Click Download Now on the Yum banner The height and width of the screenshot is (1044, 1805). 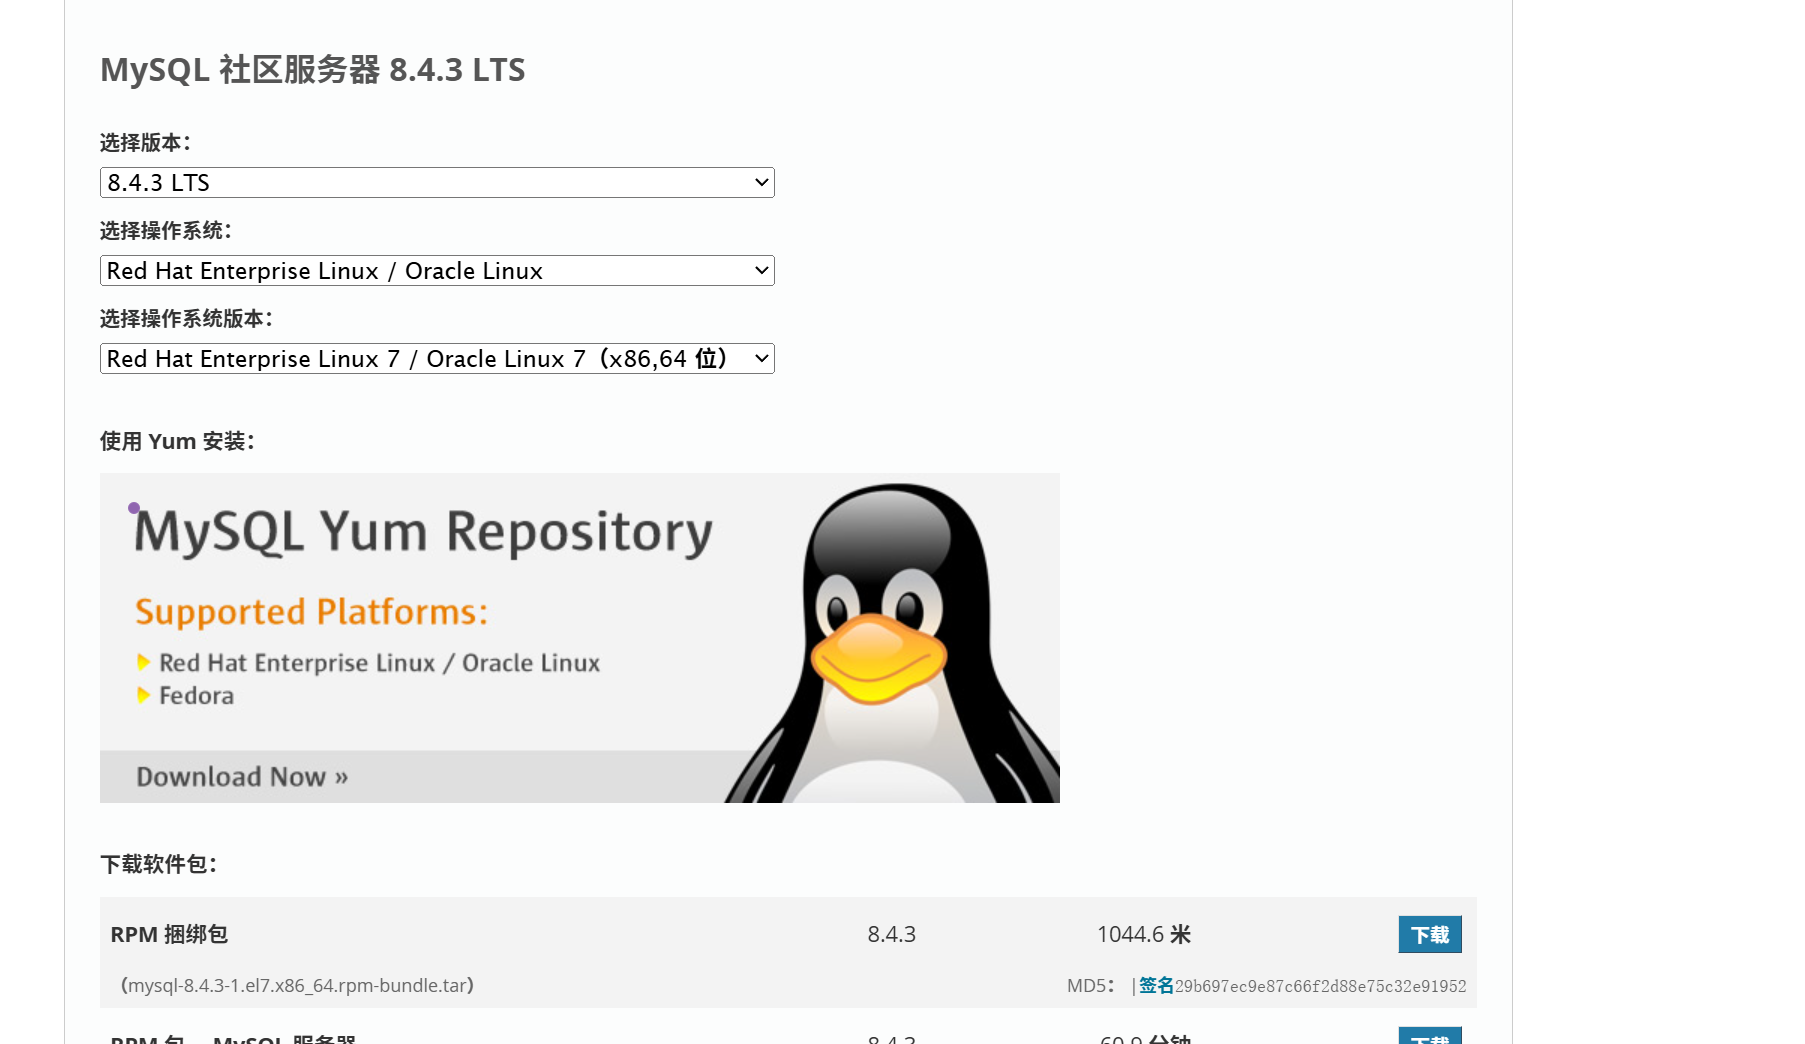pos(242,776)
